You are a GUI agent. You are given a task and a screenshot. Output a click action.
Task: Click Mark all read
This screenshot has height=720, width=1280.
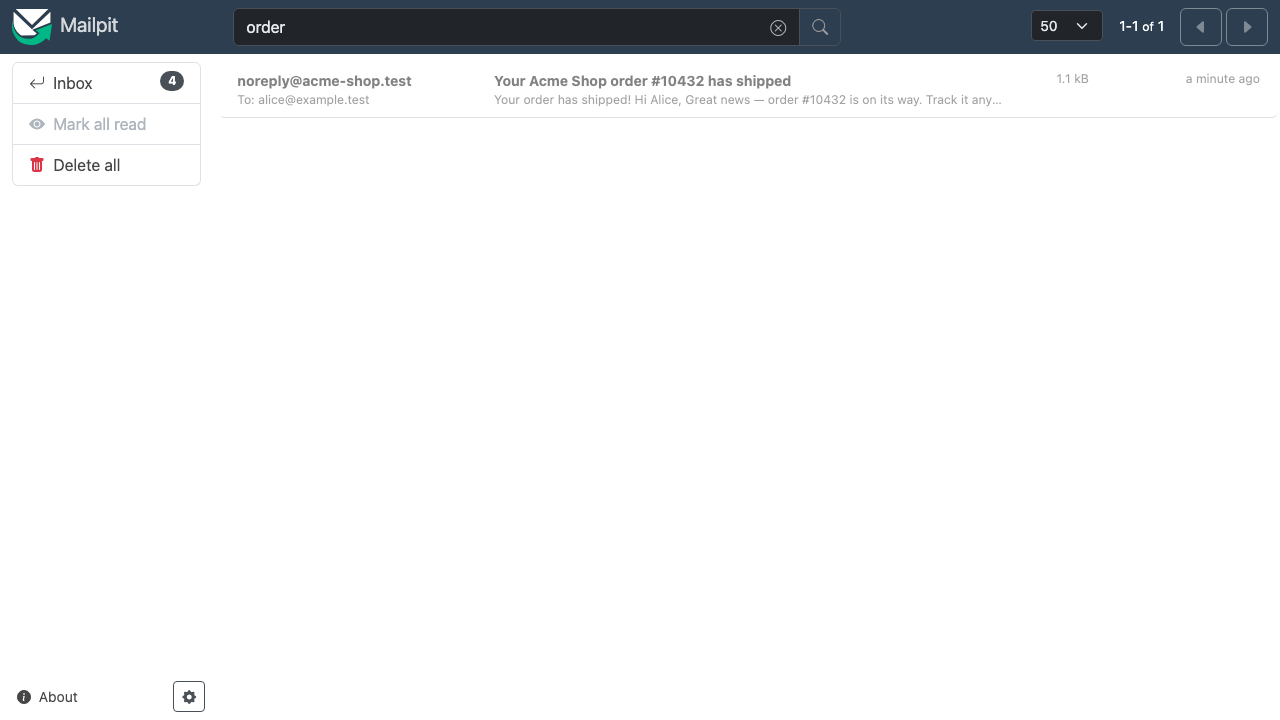click(106, 124)
